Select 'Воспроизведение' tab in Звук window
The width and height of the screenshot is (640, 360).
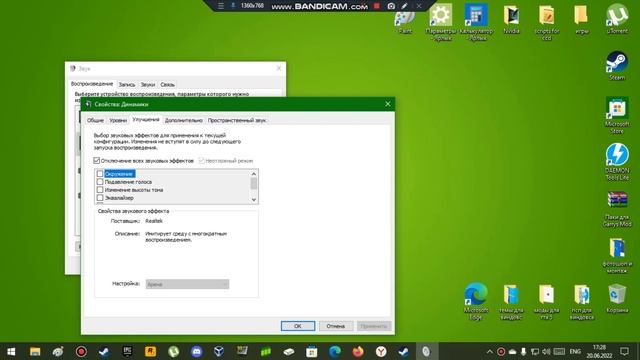(92, 84)
